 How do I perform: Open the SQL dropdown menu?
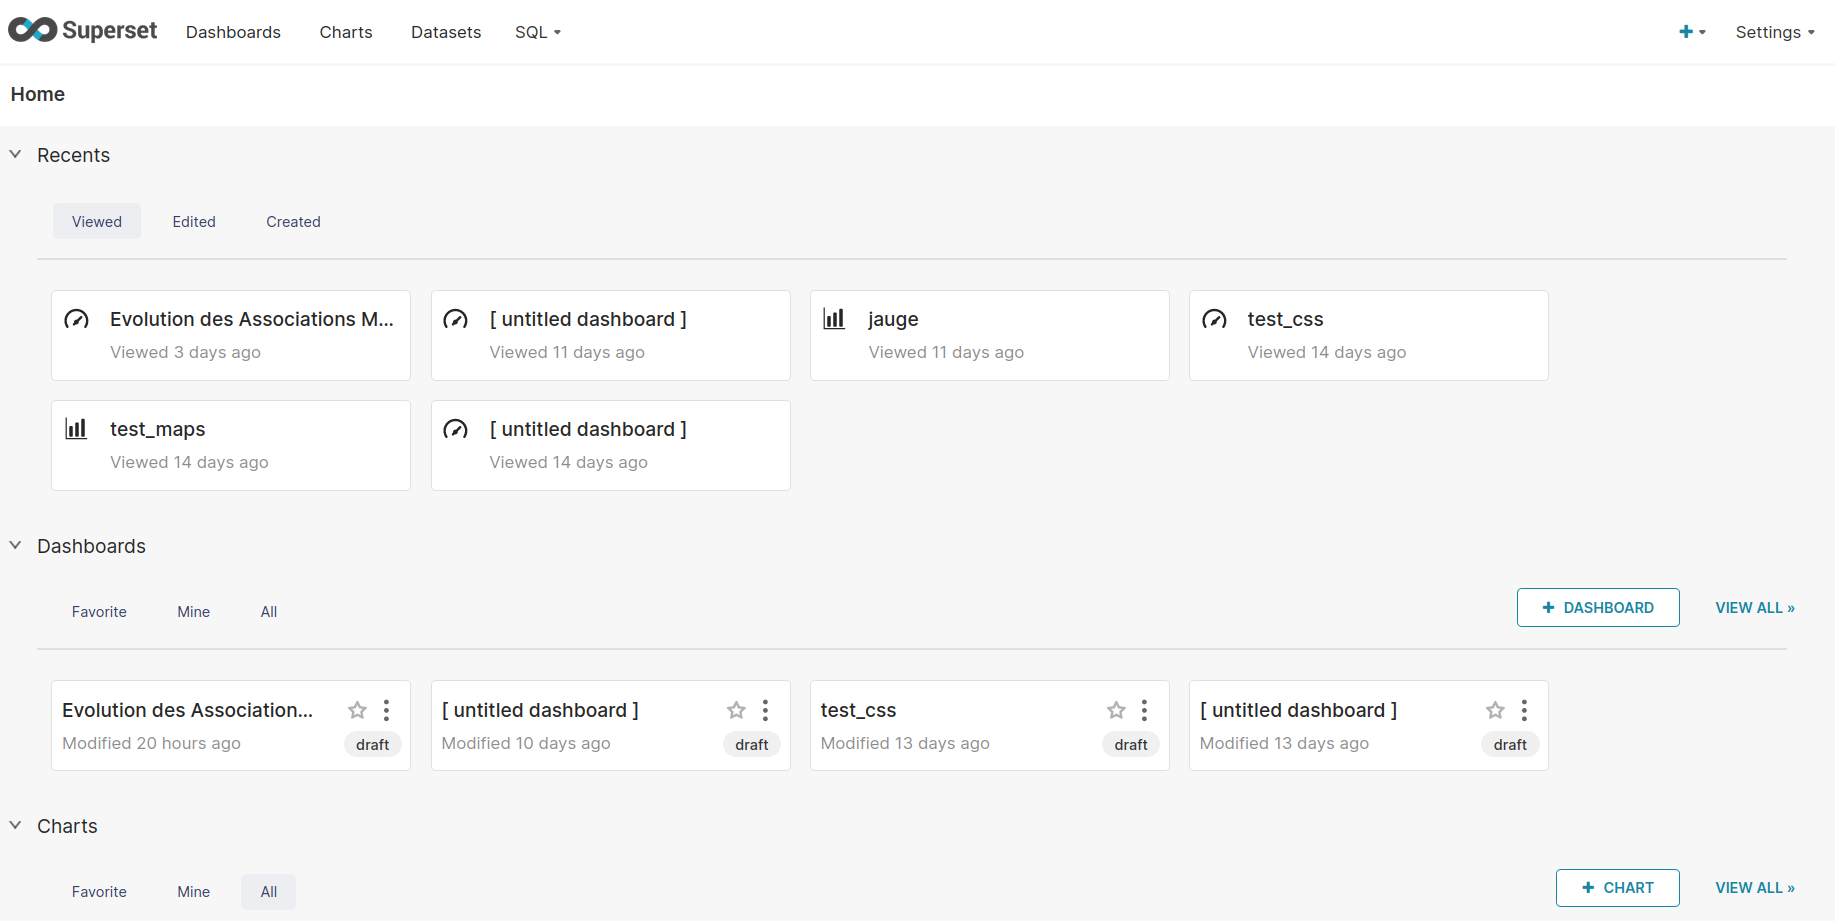click(537, 31)
